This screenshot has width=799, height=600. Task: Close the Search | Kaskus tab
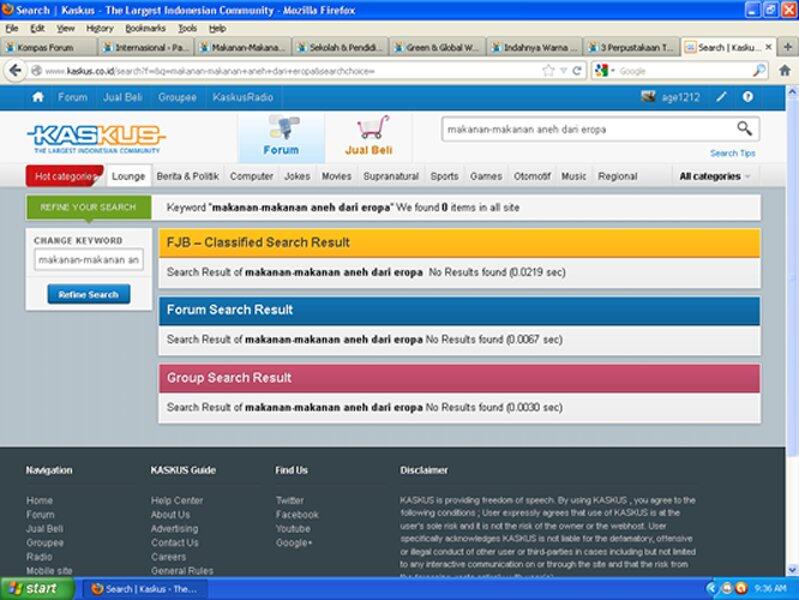[768, 47]
